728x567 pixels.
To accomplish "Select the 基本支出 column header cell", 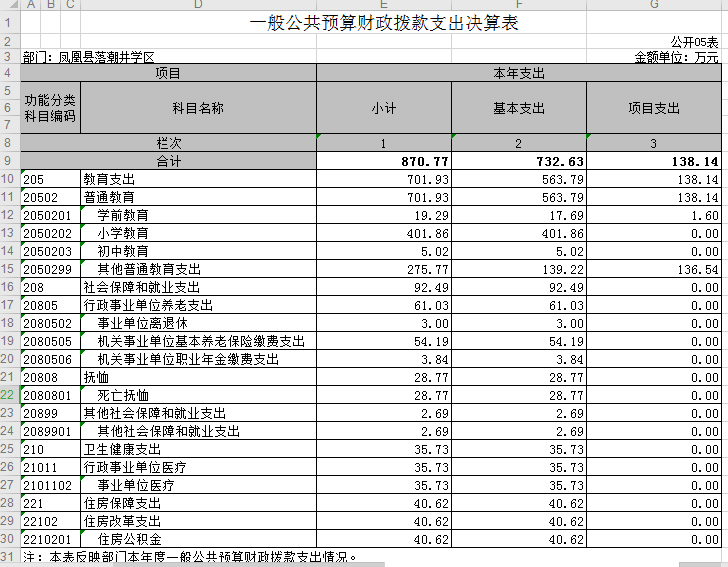I will coord(519,108).
